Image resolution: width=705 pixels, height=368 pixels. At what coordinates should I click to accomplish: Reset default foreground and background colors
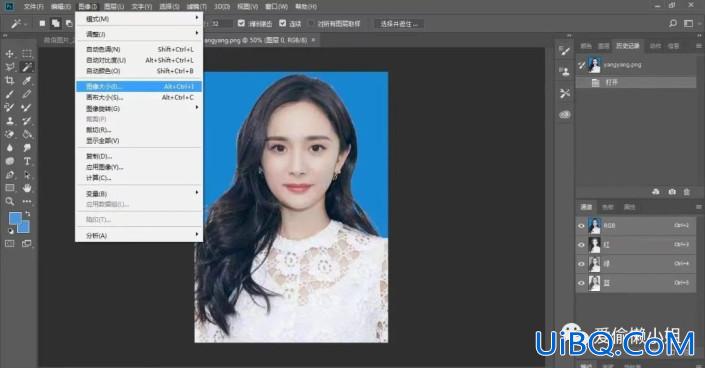(11, 231)
